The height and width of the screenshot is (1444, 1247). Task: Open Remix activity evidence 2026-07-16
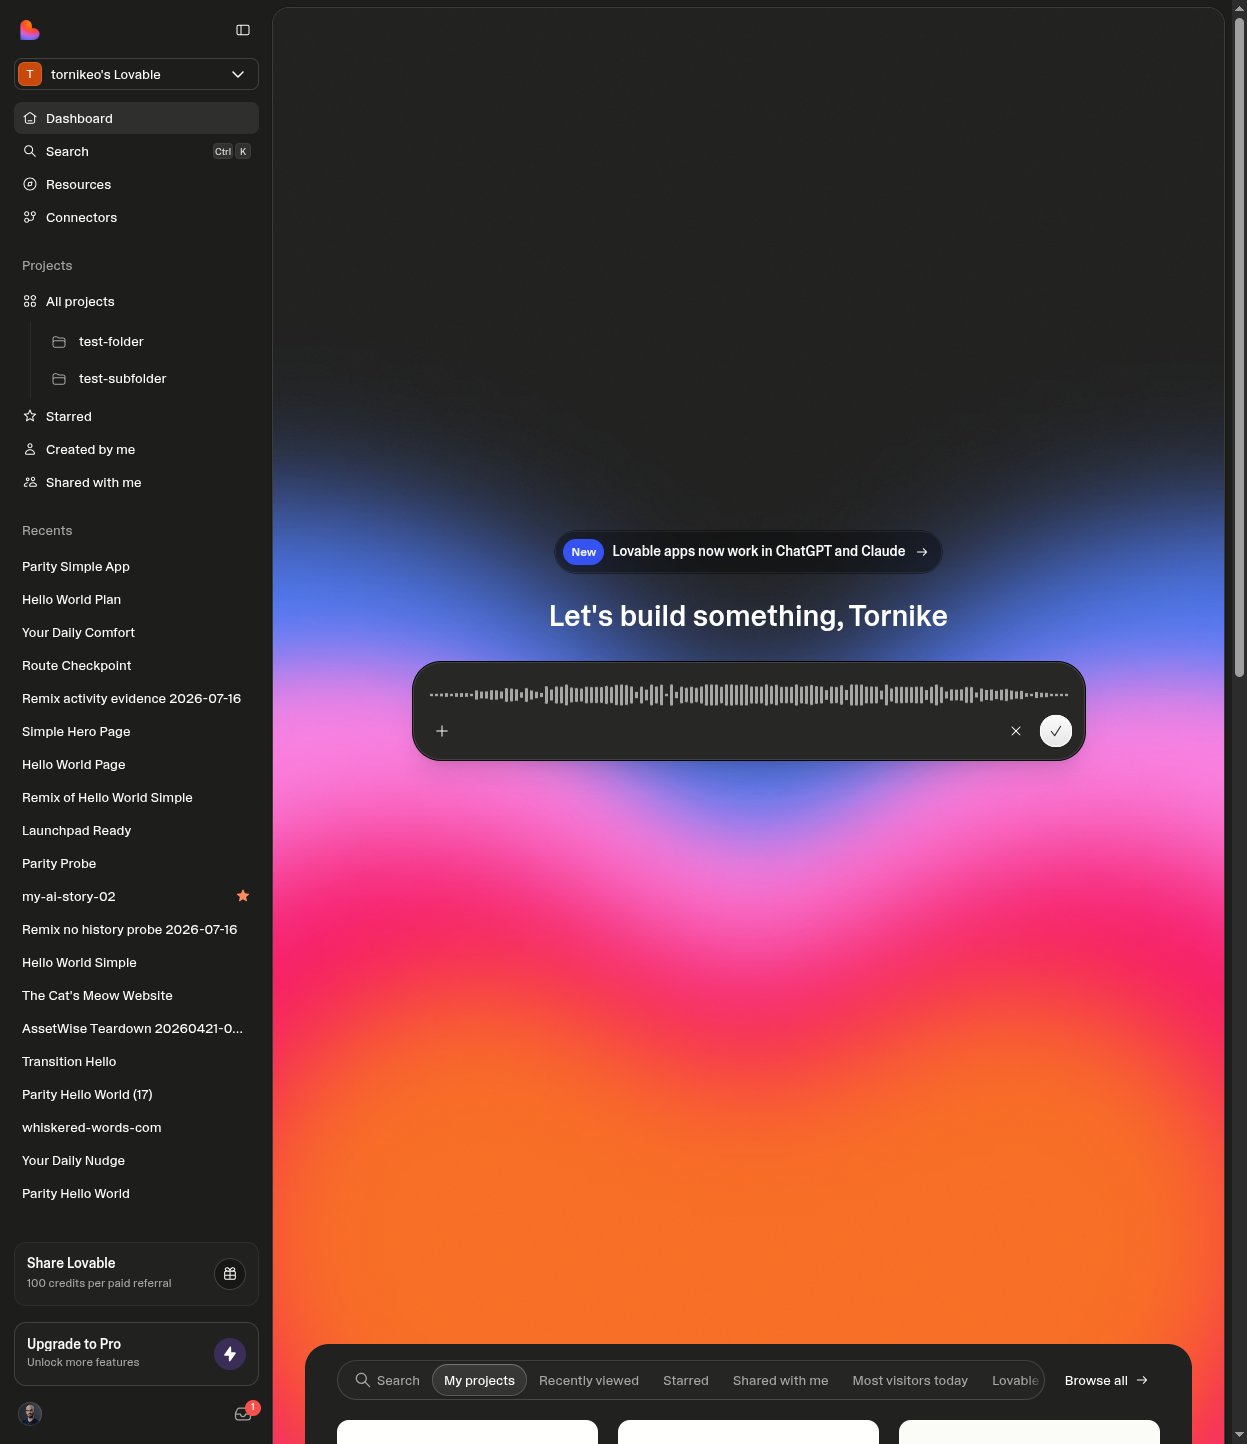pos(136,698)
